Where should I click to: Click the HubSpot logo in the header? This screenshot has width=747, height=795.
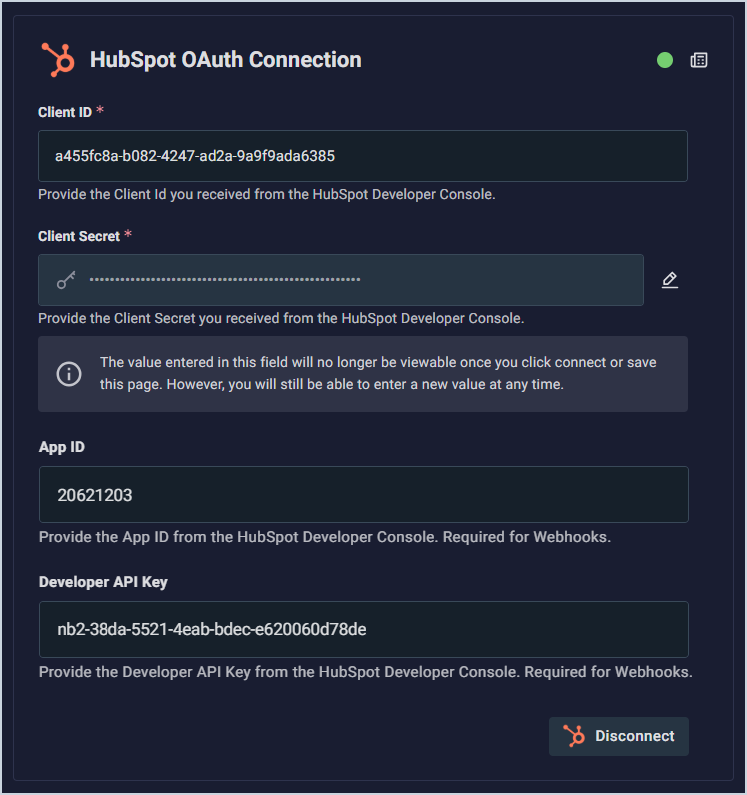(x=58, y=60)
